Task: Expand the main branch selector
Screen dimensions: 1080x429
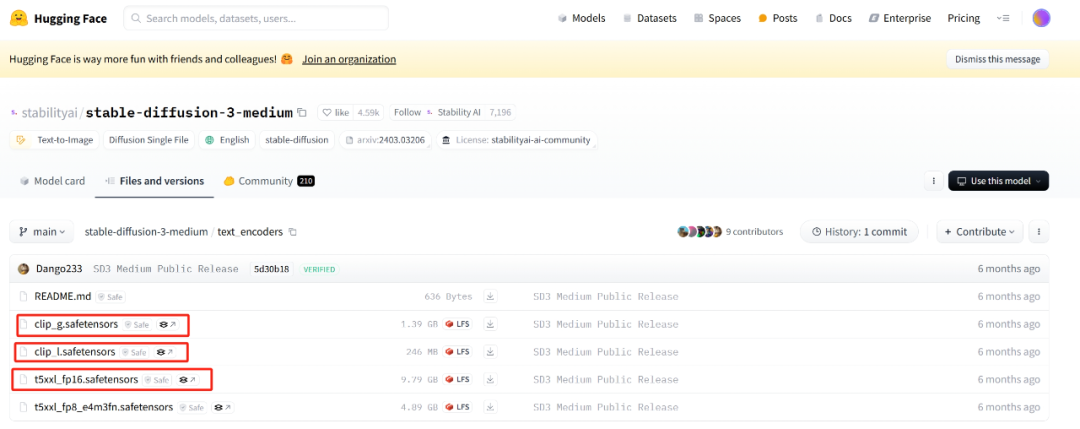Action: [41, 232]
